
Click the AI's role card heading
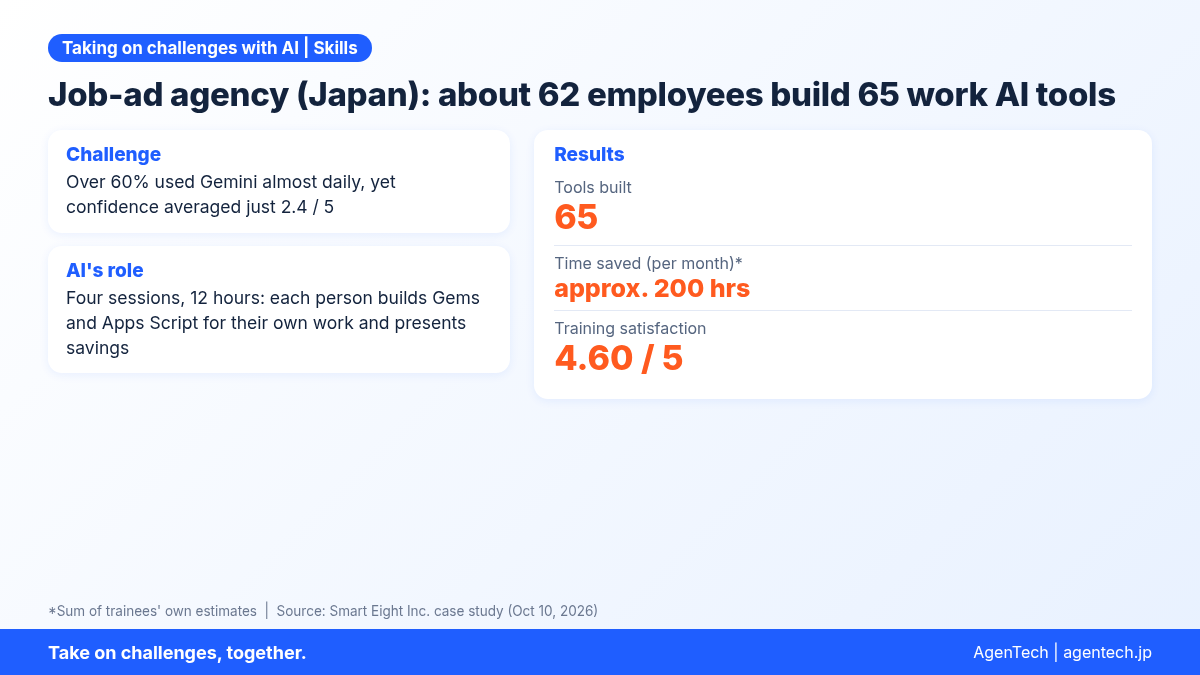tap(105, 270)
